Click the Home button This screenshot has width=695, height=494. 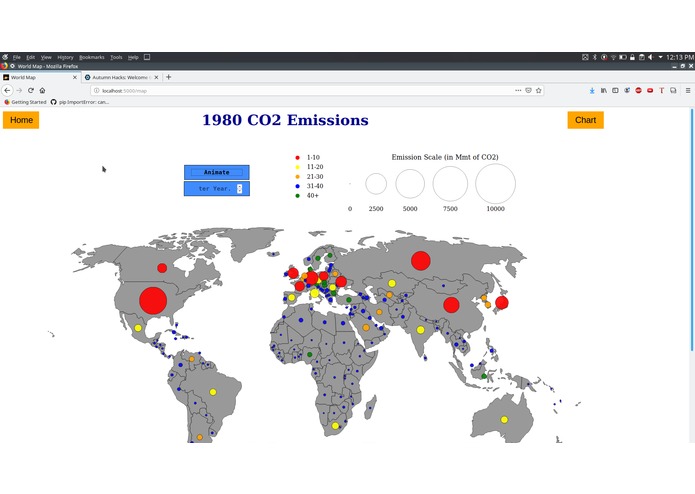(21, 120)
